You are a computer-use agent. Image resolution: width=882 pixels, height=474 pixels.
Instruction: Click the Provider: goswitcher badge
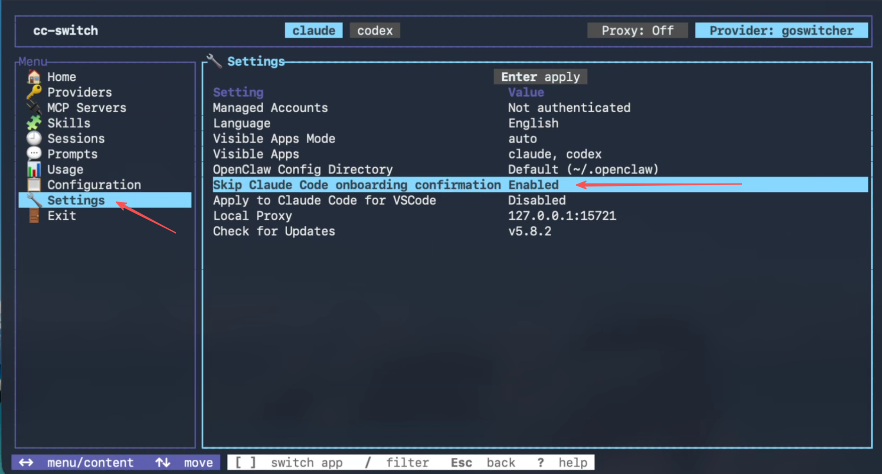(x=781, y=30)
